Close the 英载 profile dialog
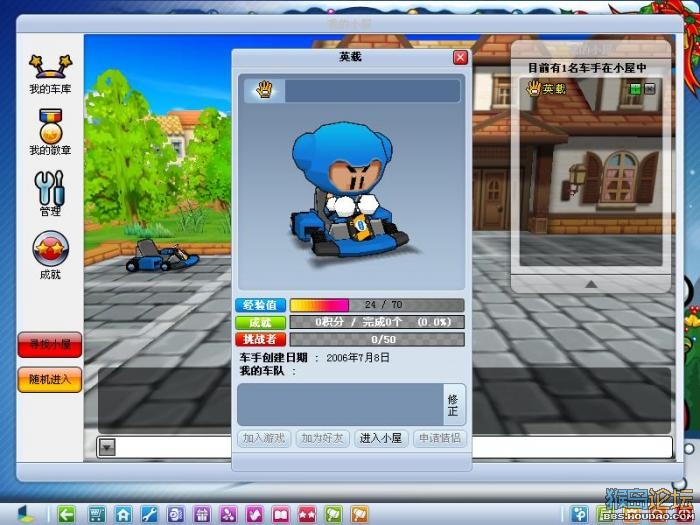Screen dimensions: 700x525 pyautogui.click(x=460, y=57)
